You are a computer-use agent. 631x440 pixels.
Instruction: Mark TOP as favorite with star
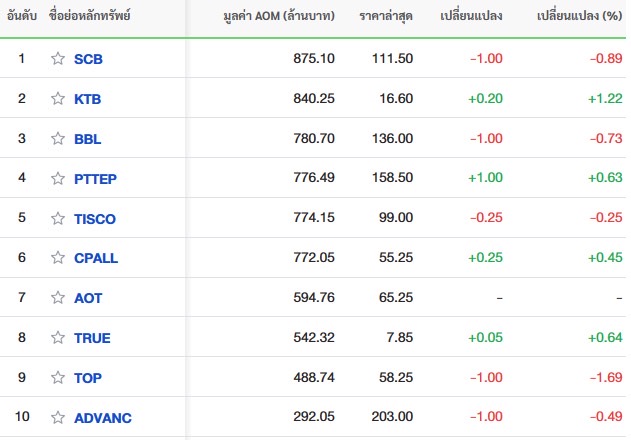pyautogui.click(x=58, y=377)
